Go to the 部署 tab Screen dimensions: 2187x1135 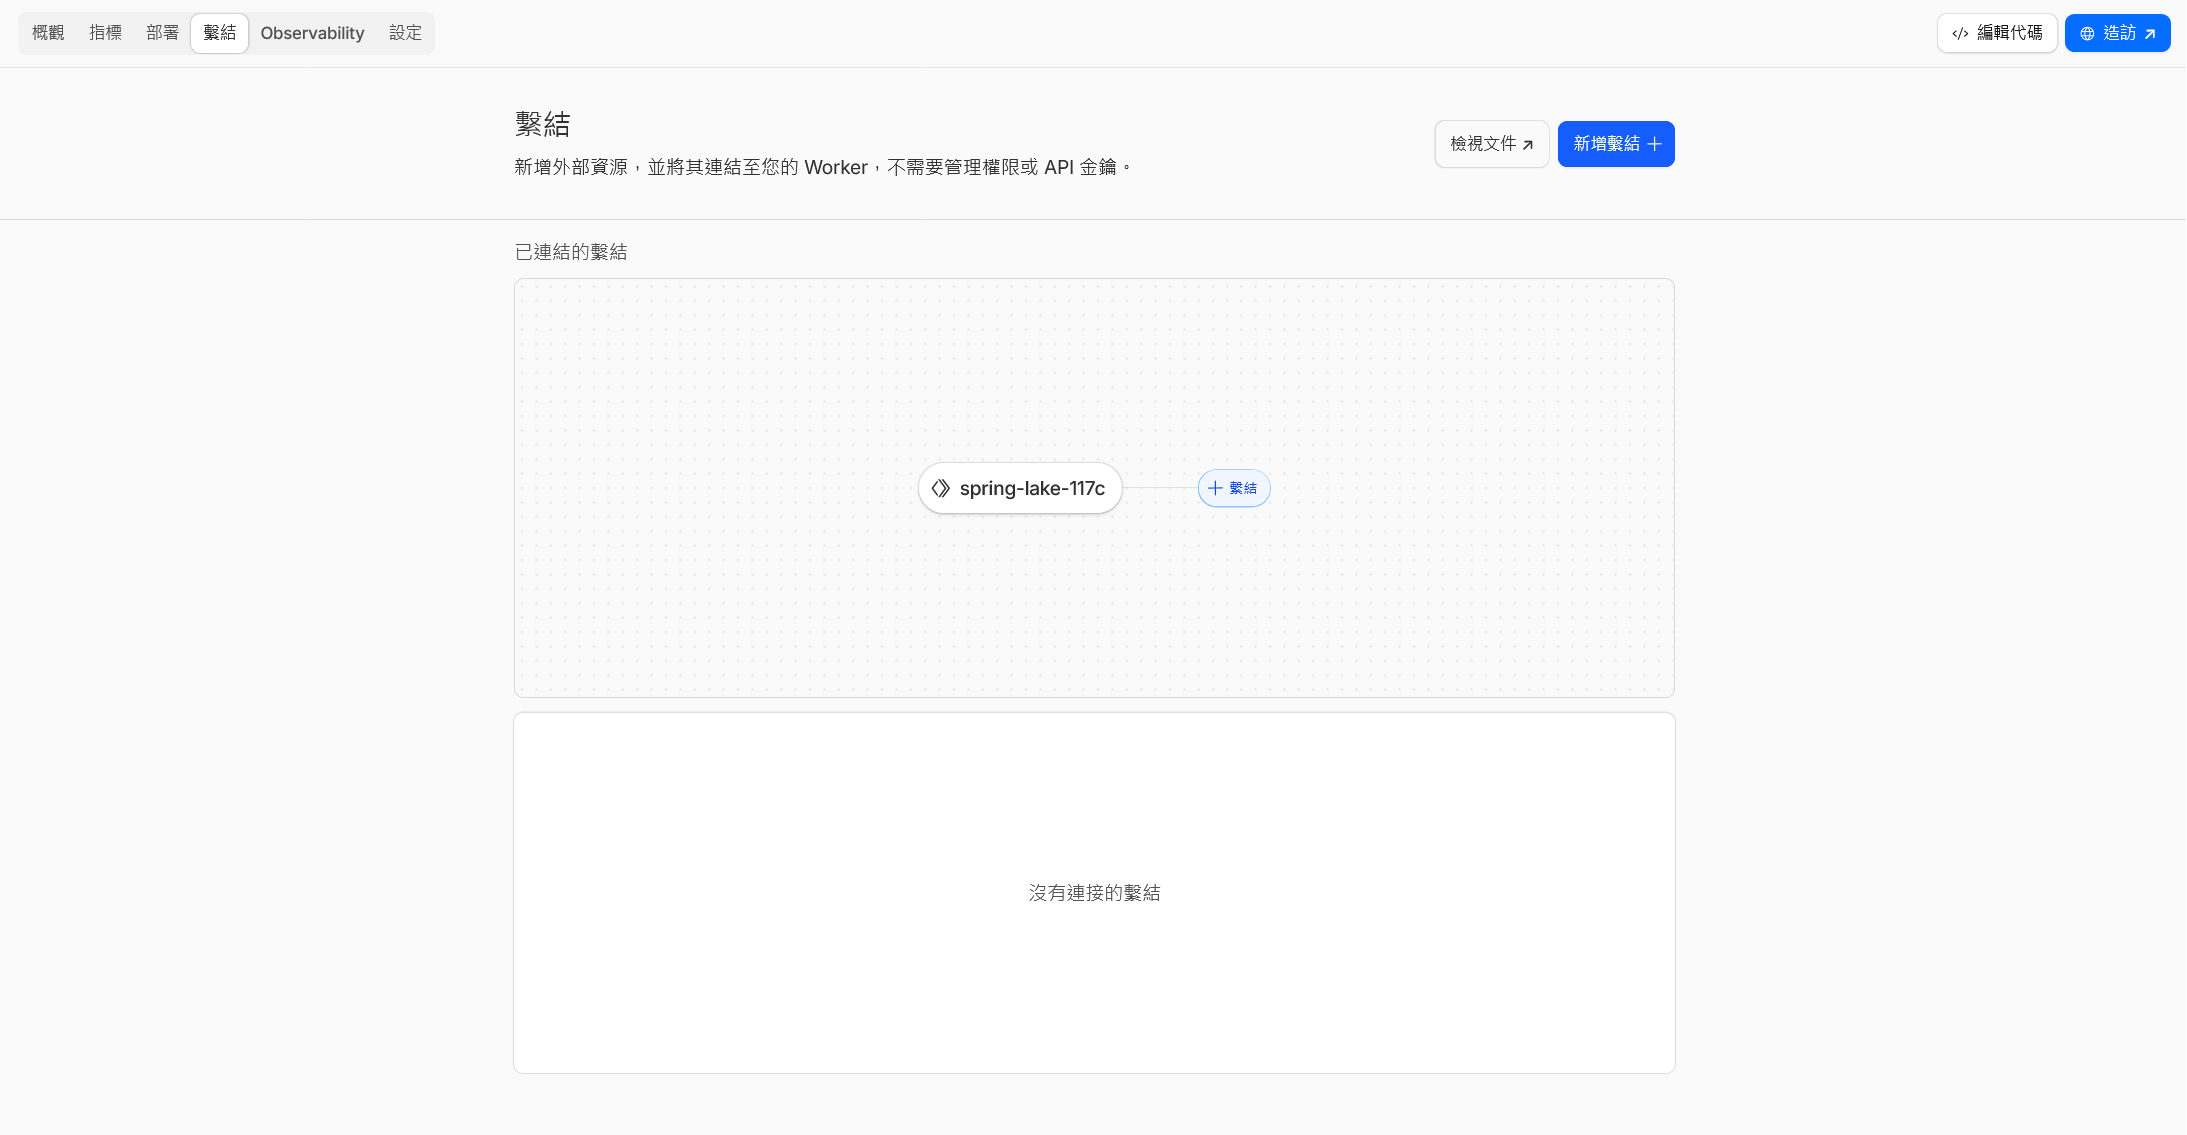pos(162,33)
